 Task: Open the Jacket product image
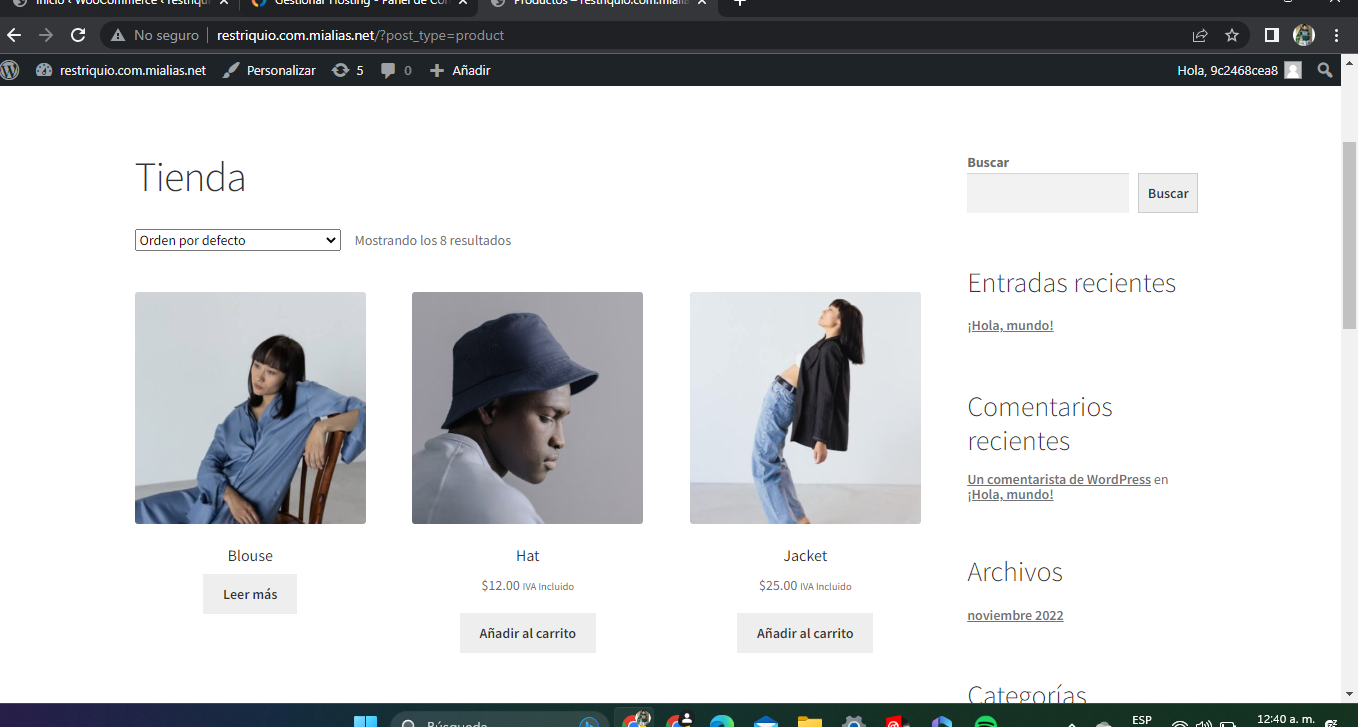(x=805, y=408)
